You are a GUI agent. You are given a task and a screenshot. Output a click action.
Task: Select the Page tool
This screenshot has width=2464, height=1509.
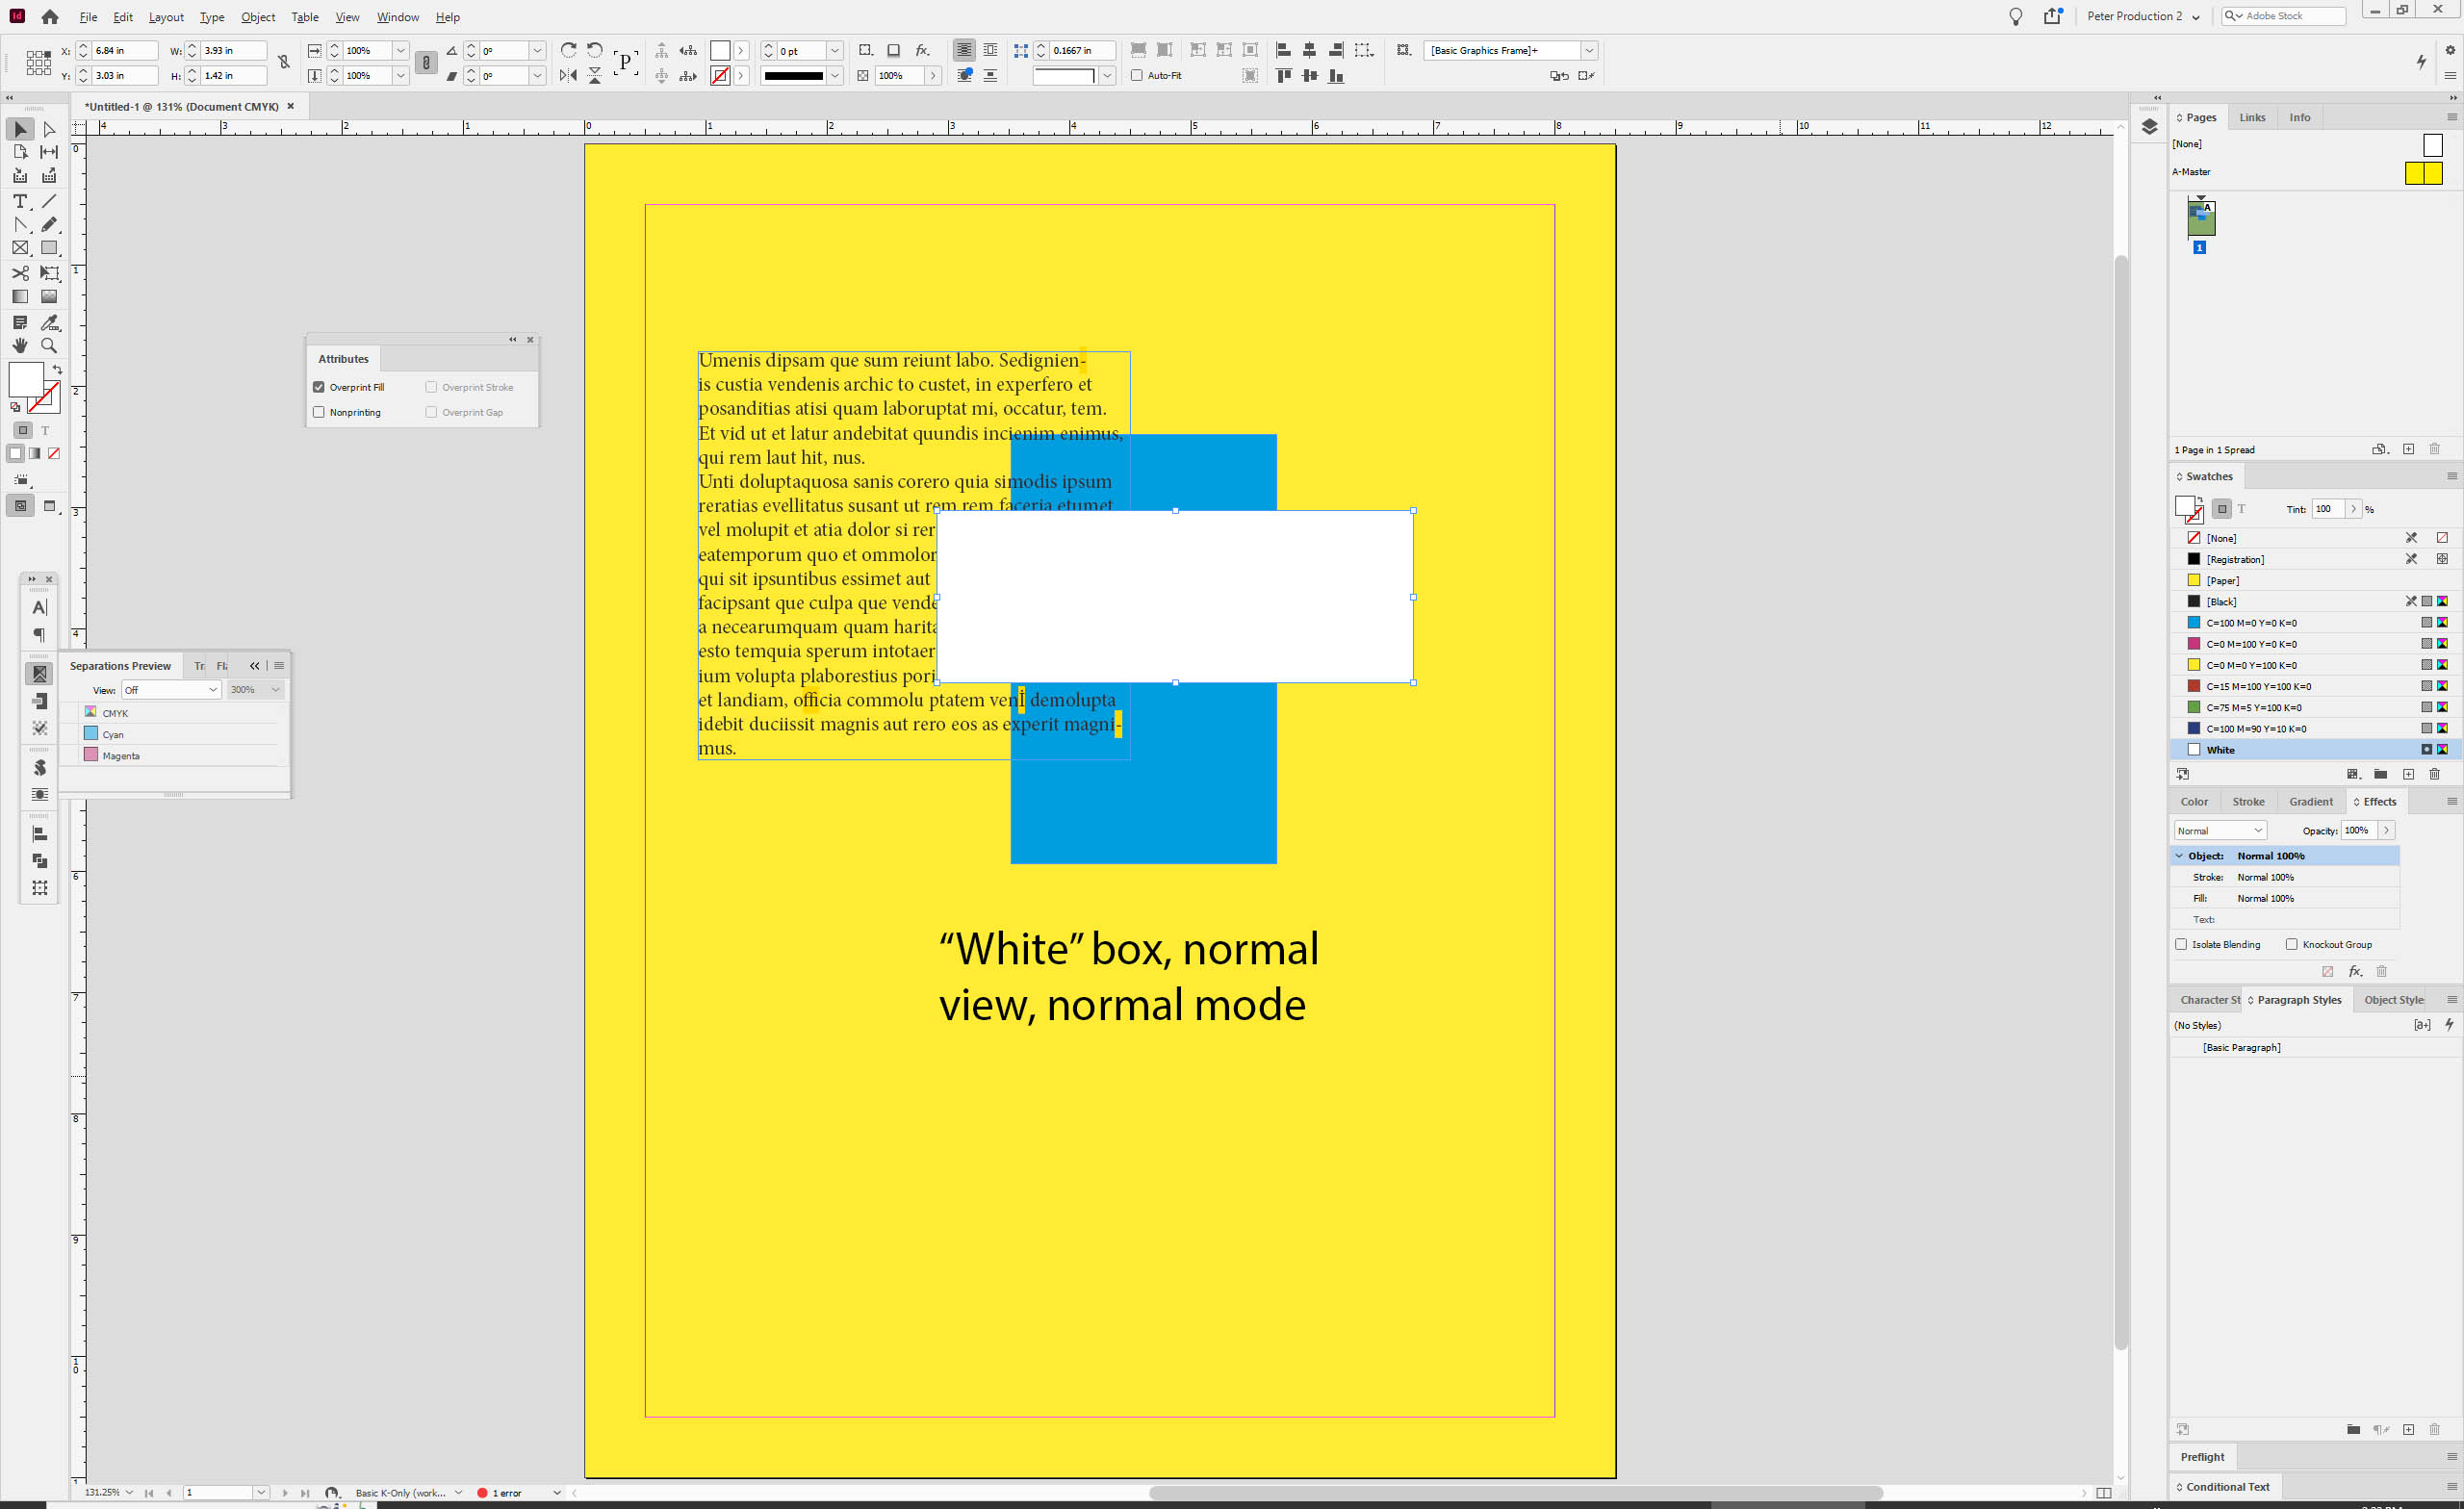(x=20, y=152)
